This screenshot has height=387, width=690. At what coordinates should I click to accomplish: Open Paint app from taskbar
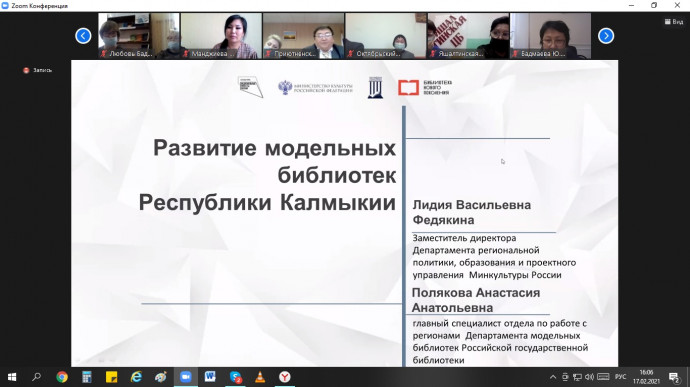(x=161, y=377)
